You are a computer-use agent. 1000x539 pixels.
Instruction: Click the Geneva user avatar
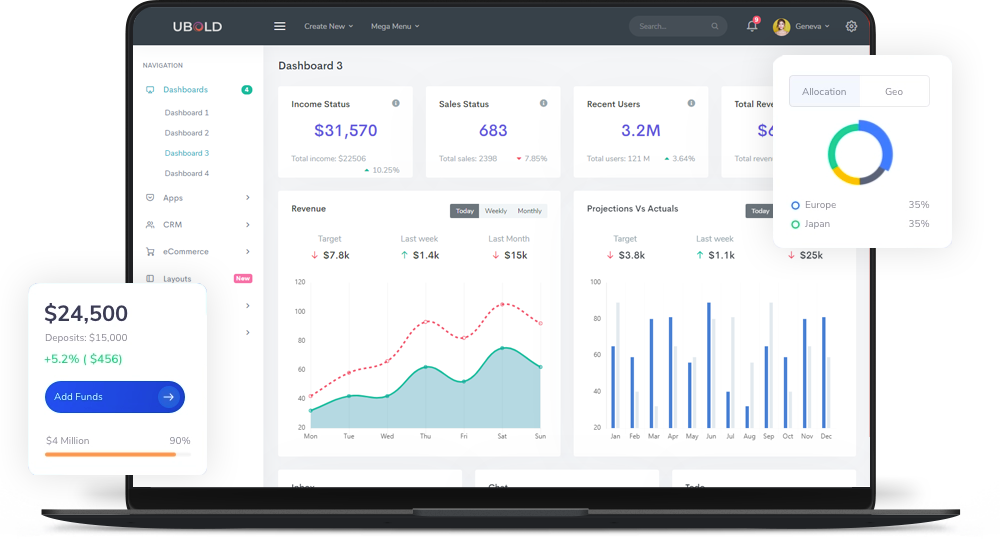point(781,27)
